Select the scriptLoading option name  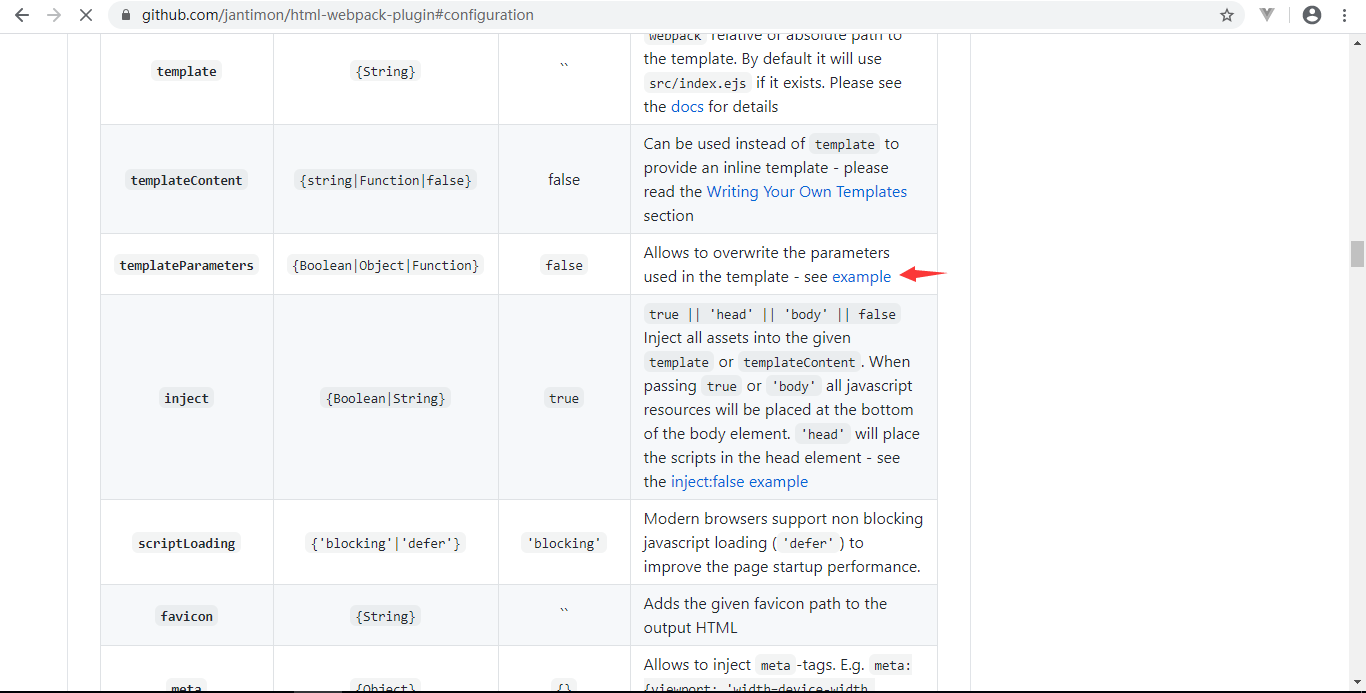[187, 543]
